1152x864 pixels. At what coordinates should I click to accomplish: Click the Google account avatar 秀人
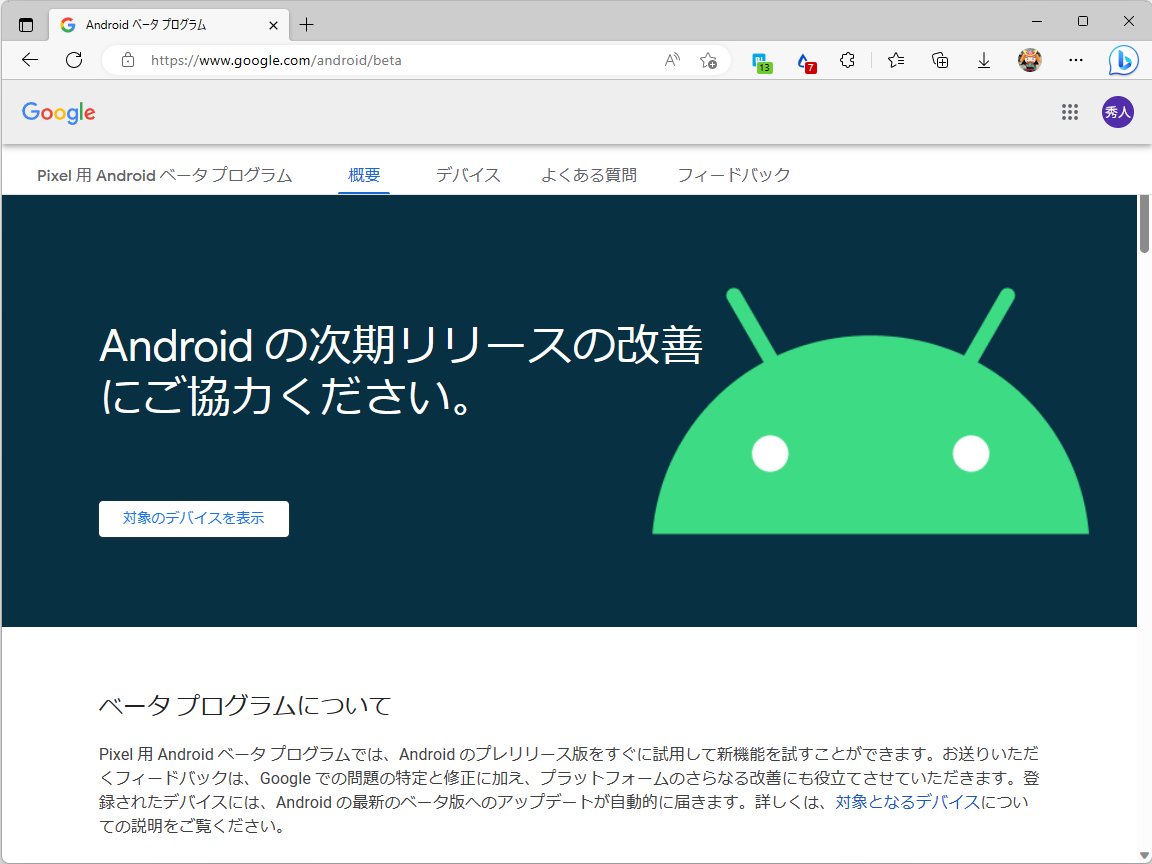tap(1117, 112)
